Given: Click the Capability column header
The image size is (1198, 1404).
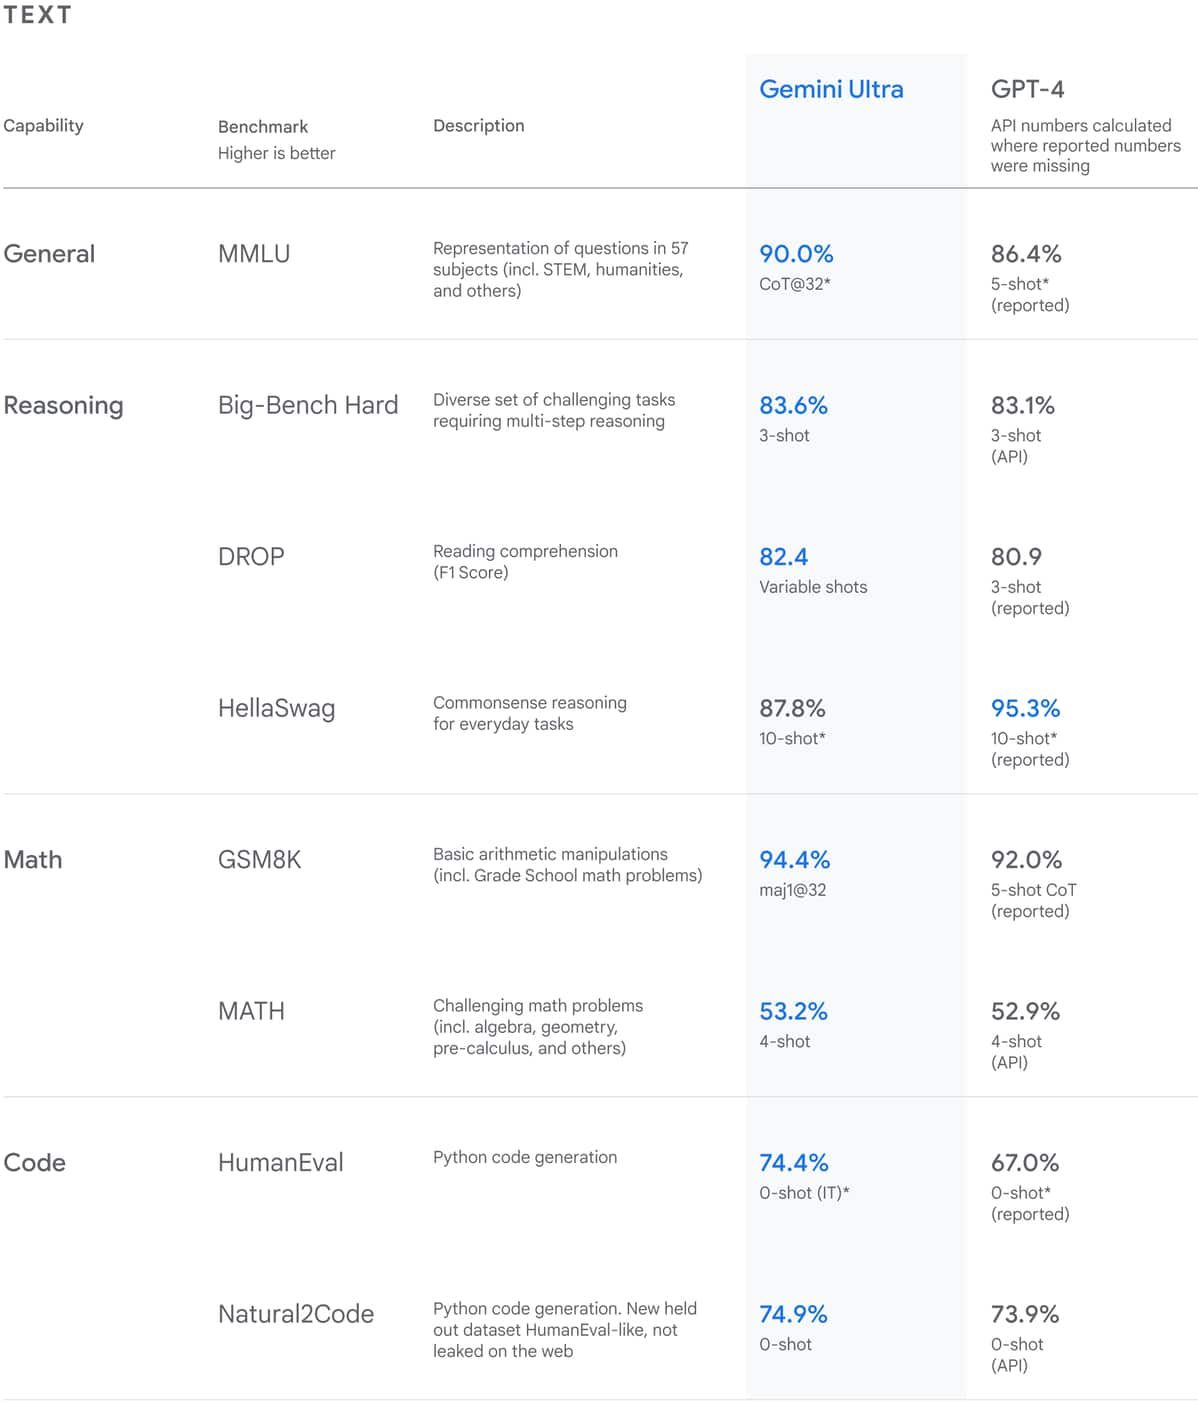Looking at the screenshot, I should pos(43,126).
